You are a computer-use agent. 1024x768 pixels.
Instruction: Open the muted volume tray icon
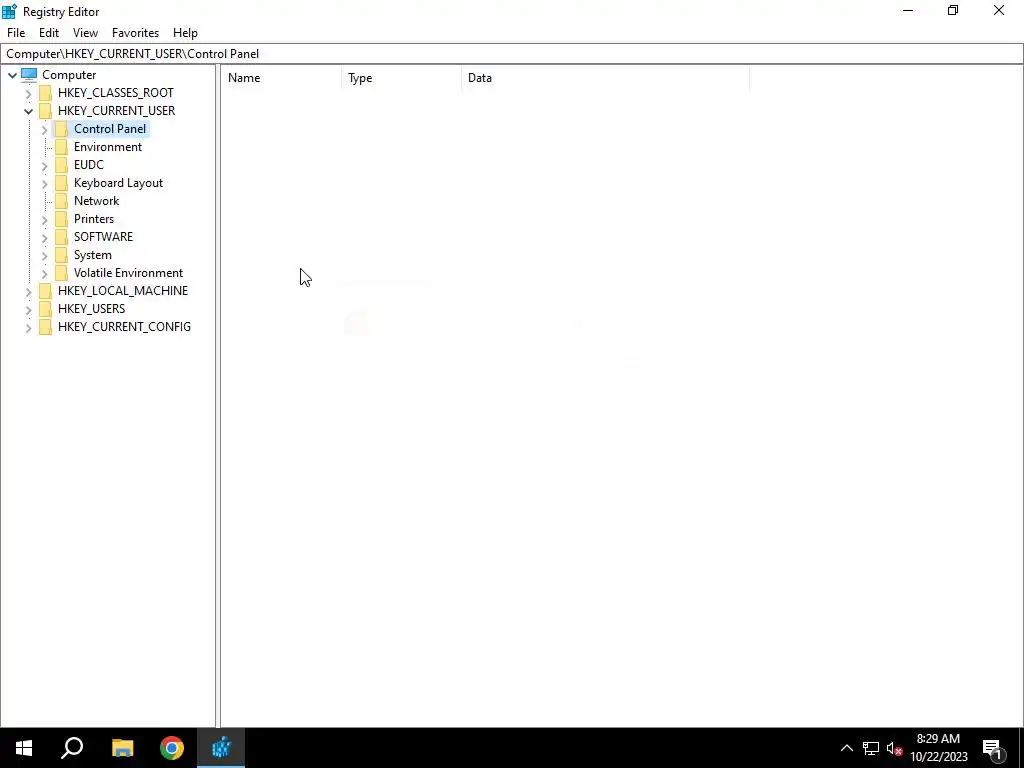click(x=895, y=748)
